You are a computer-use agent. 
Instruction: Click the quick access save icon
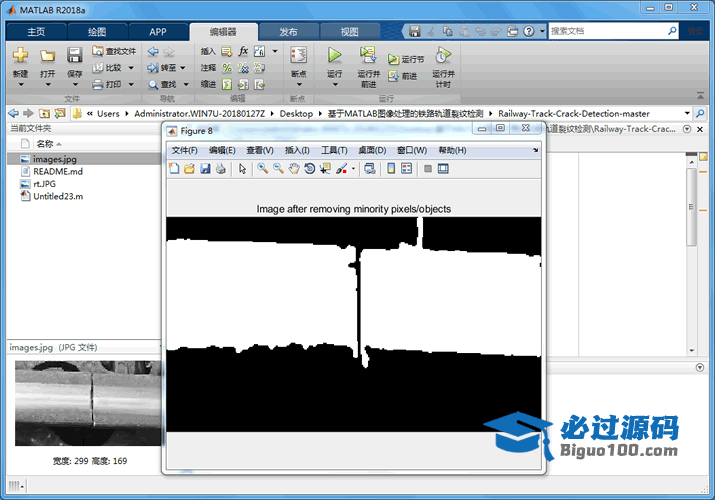click(414, 31)
